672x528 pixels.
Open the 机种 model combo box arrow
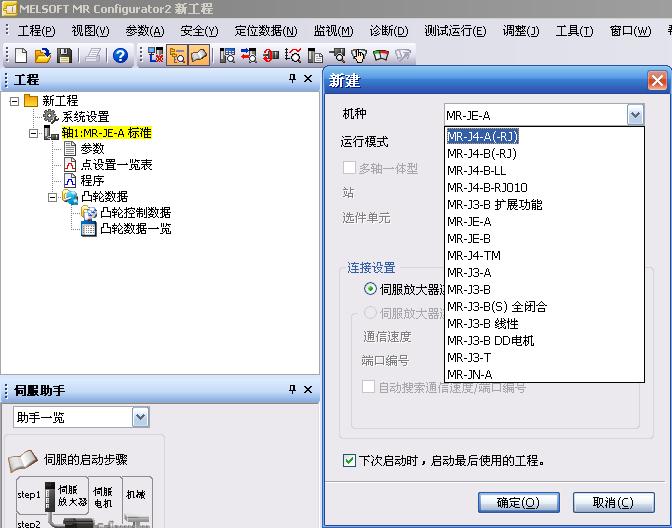point(635,115)
